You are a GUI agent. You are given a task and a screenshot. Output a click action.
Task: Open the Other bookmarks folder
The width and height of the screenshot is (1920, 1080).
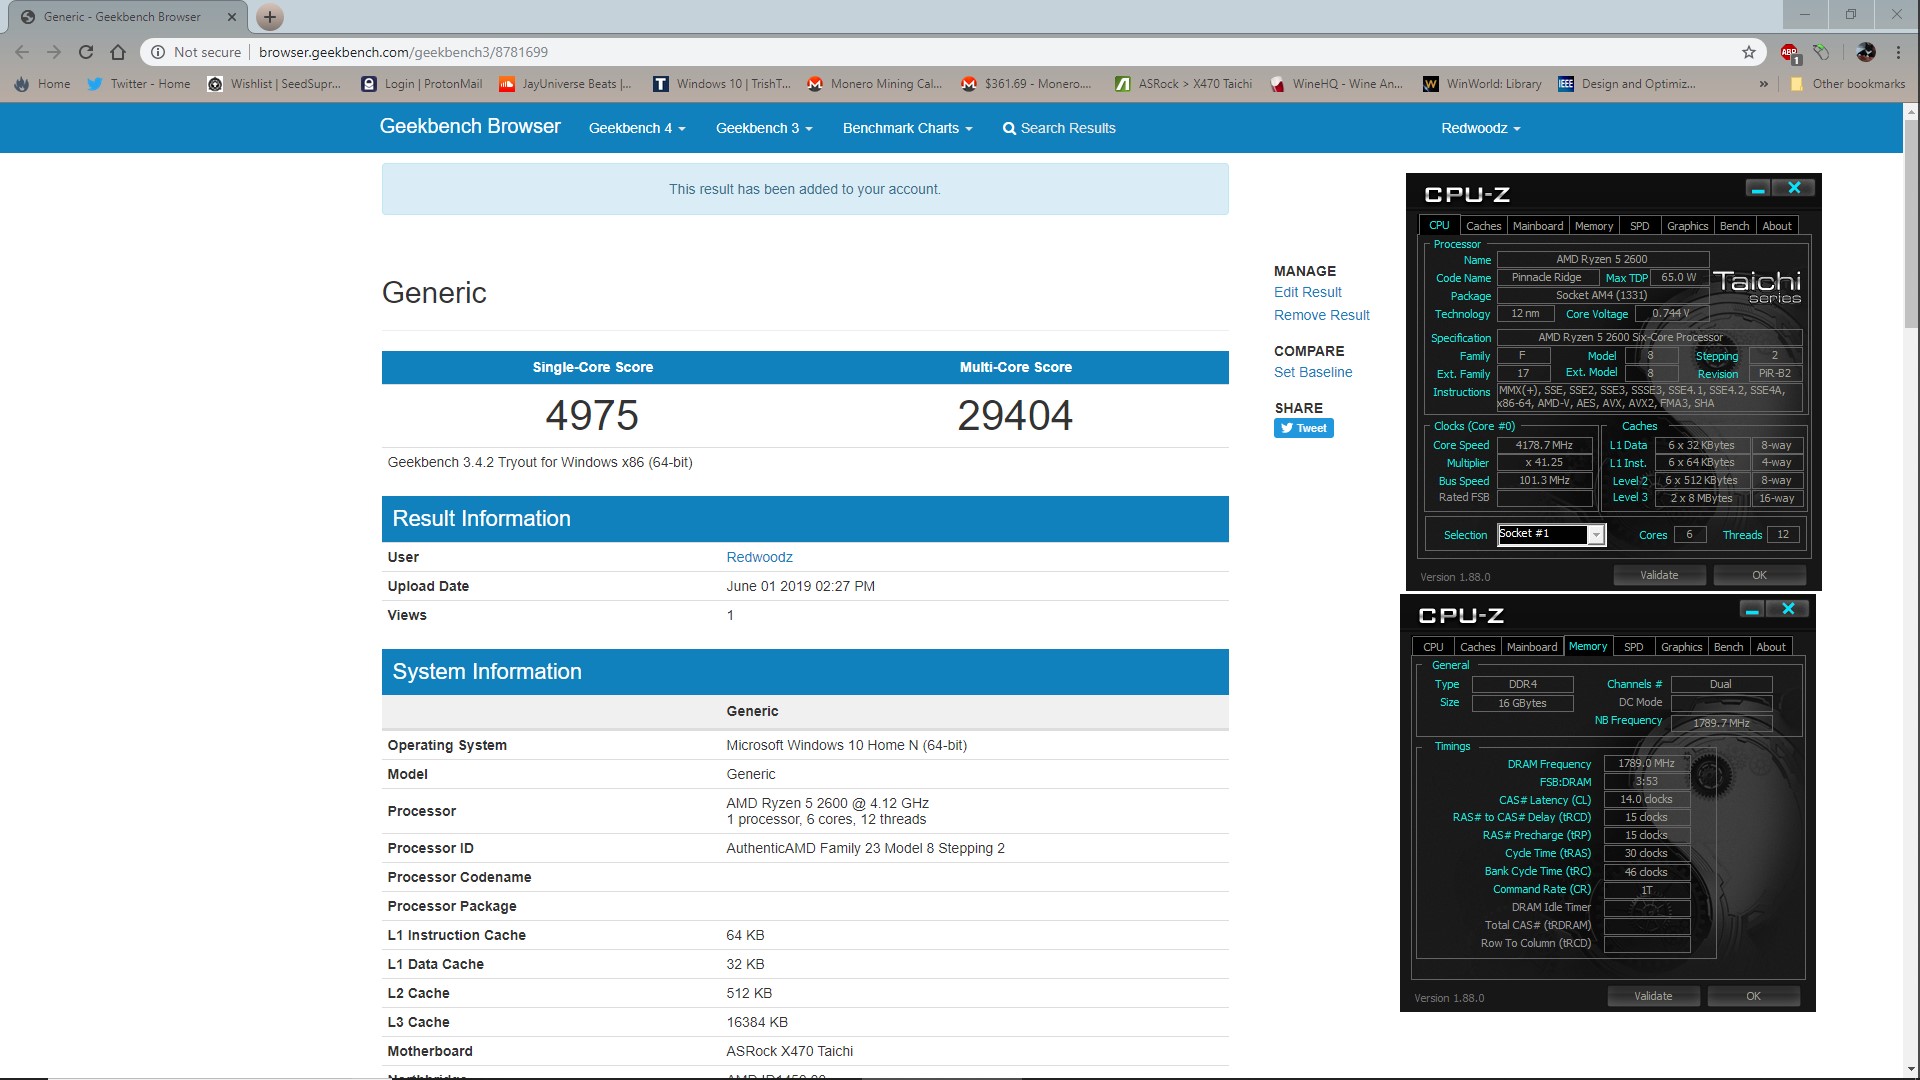pyautogui.click(x=1848, y=84)
